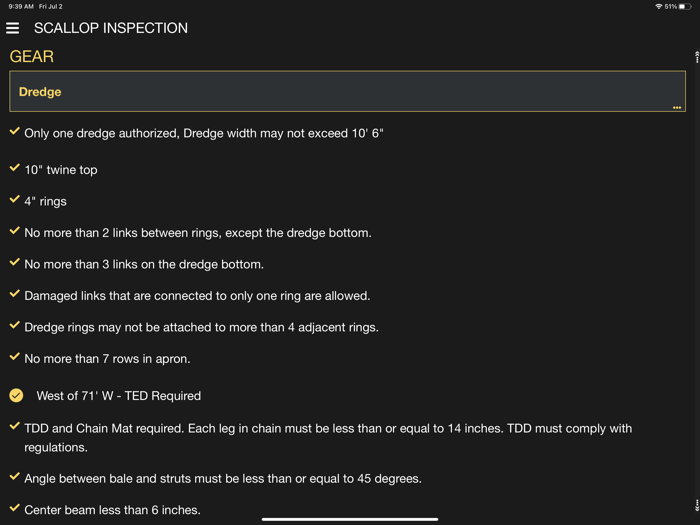
Task: Select the GEAR section heading
Action: (x=32, y=57)
